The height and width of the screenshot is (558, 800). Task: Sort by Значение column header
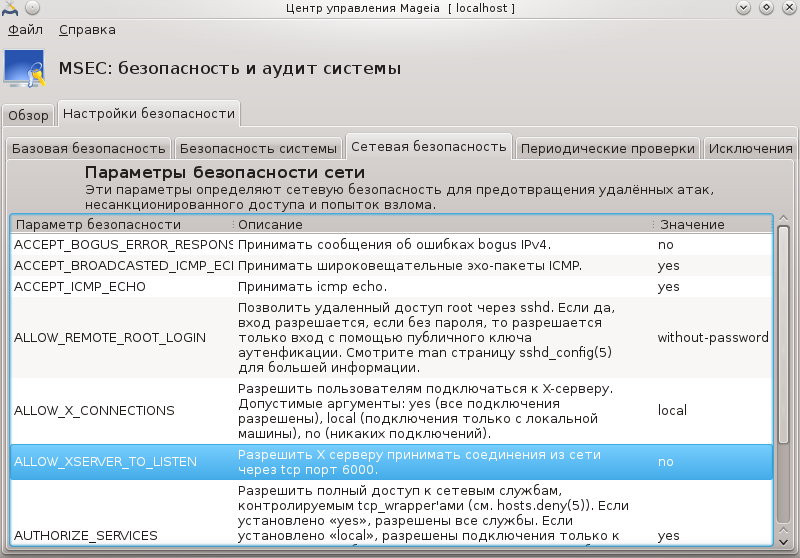coord(713,224)
